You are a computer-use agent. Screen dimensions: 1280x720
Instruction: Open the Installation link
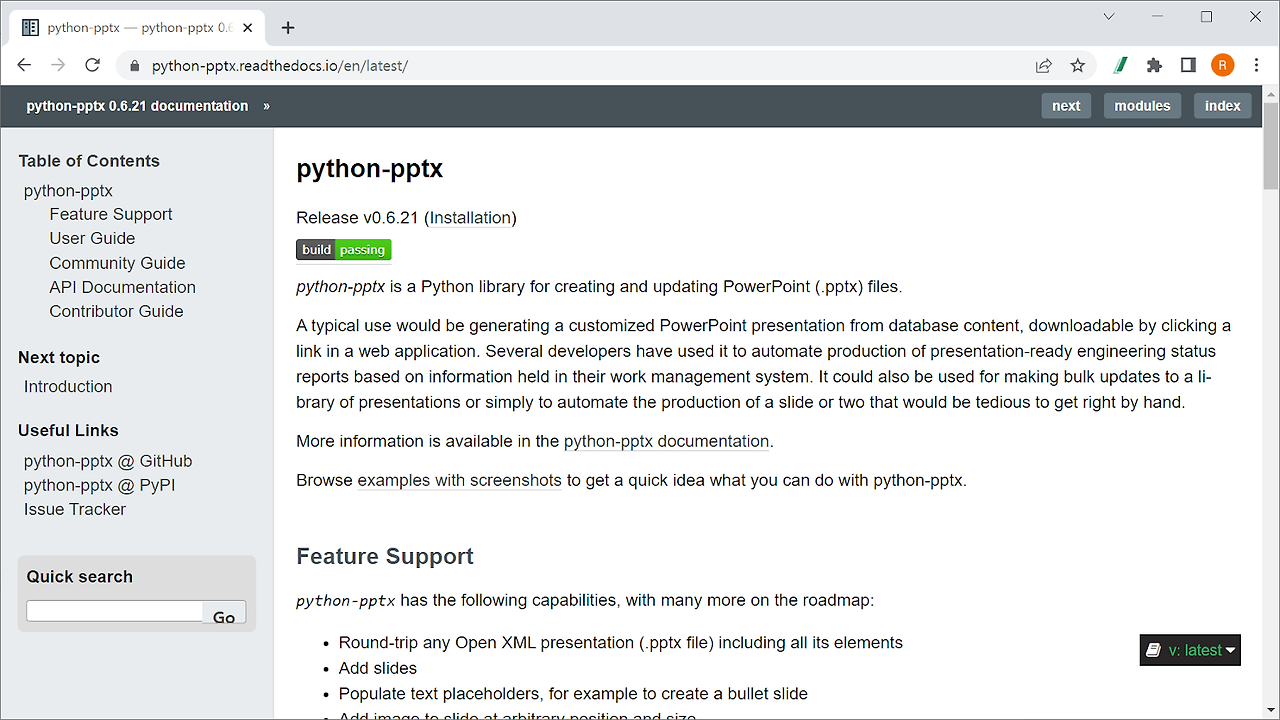pos(471,218)
